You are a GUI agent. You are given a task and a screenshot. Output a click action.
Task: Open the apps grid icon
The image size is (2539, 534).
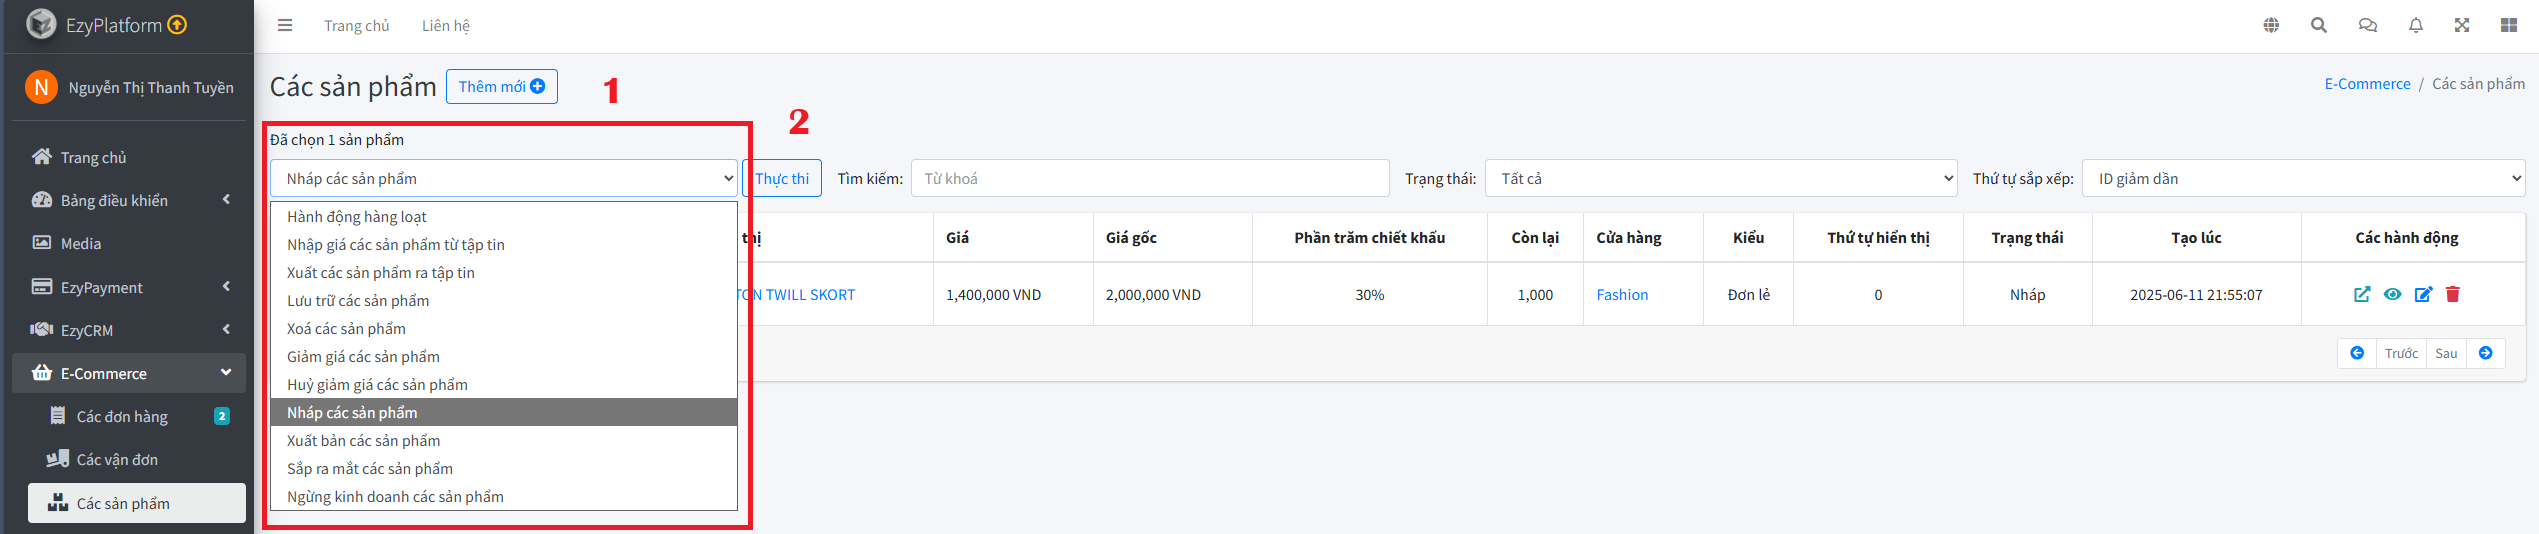click(2509, 26)
